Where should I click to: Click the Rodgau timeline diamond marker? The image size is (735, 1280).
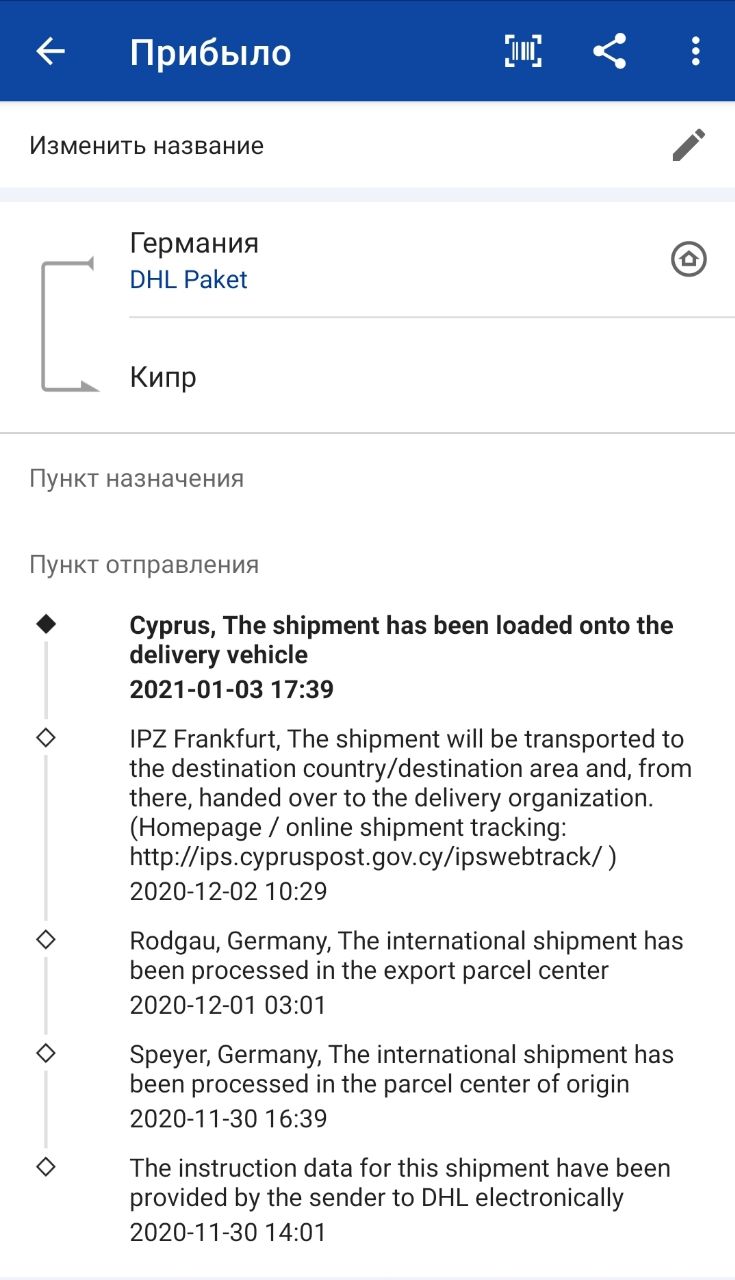pyautogui.click(x=46, y=940)
